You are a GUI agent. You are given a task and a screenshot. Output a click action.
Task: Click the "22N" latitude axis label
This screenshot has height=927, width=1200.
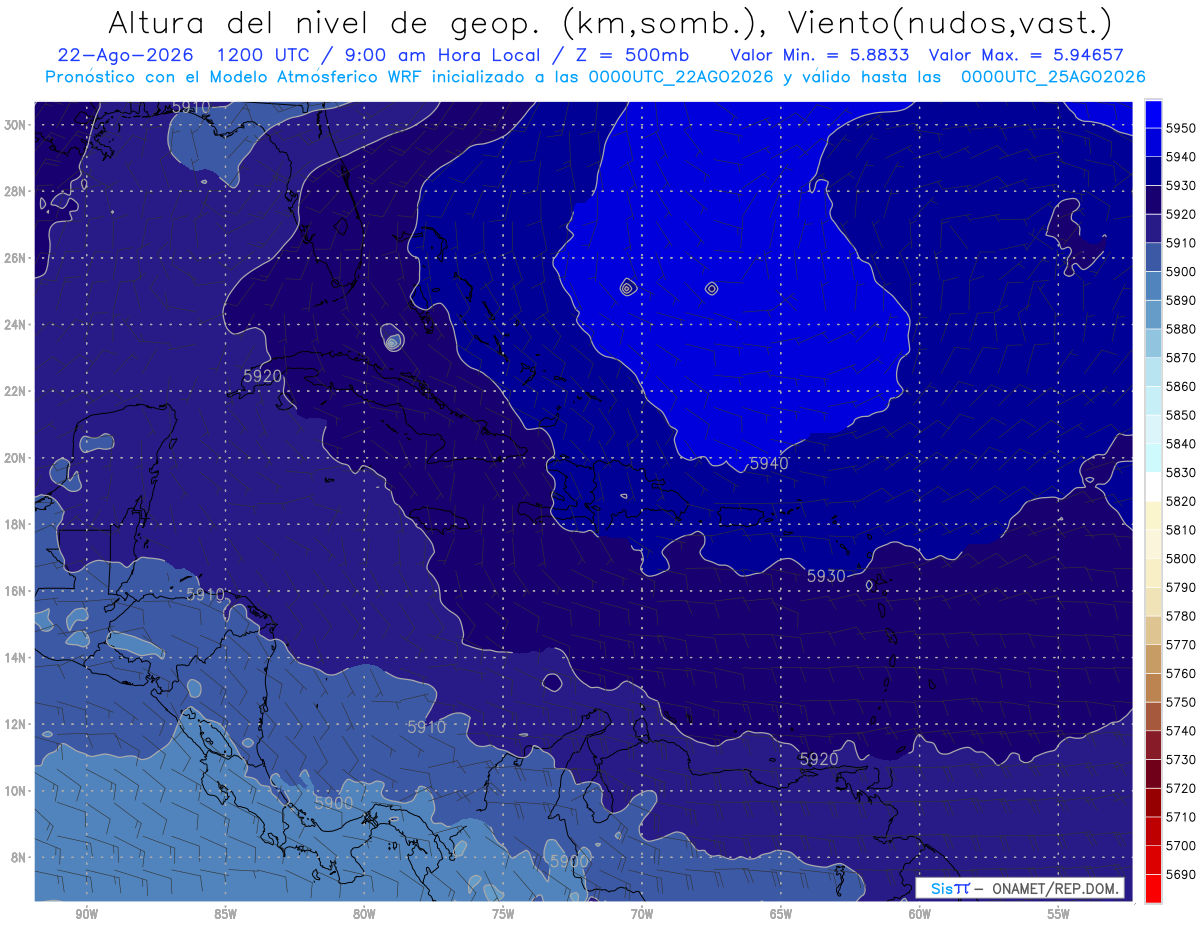tap(15, 391)
